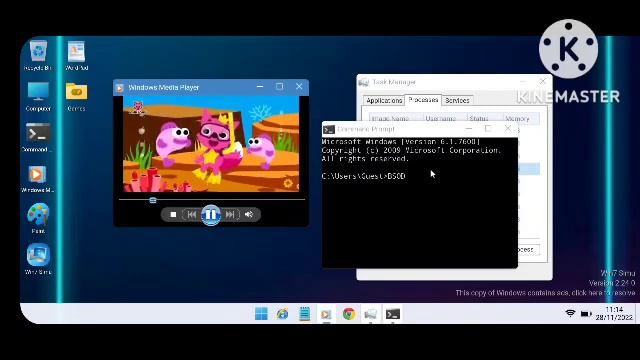Maximize the Command Prompt window

[x=488, y=129]
